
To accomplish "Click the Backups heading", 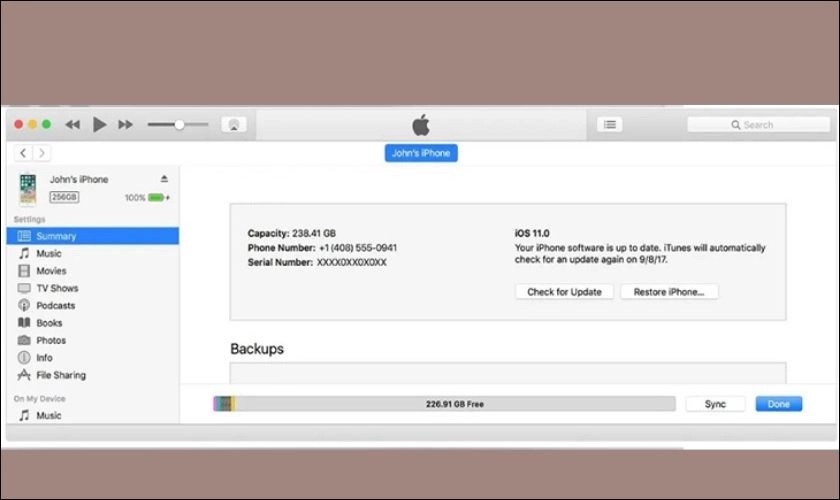I will click(x=257, y=349).
